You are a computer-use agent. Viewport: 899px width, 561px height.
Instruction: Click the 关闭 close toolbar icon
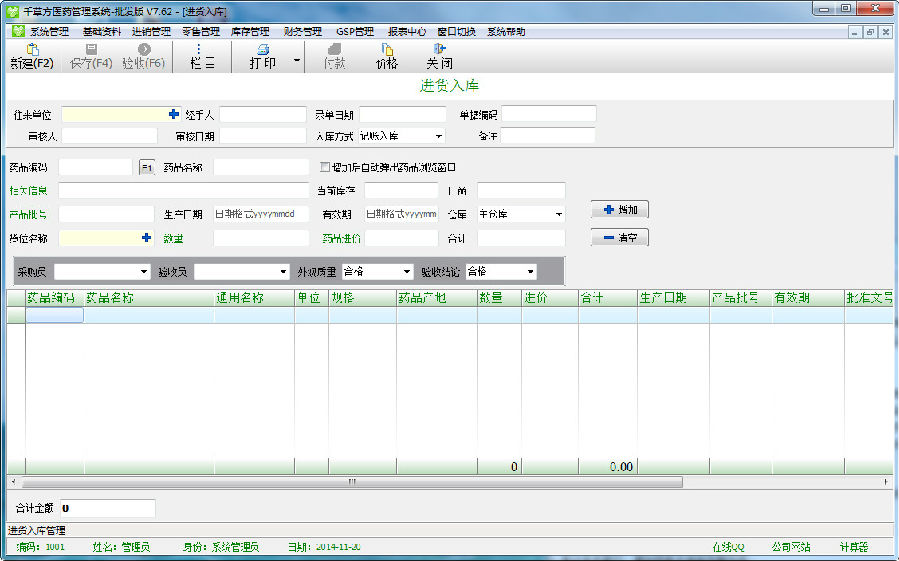click(x=439, y=49)
